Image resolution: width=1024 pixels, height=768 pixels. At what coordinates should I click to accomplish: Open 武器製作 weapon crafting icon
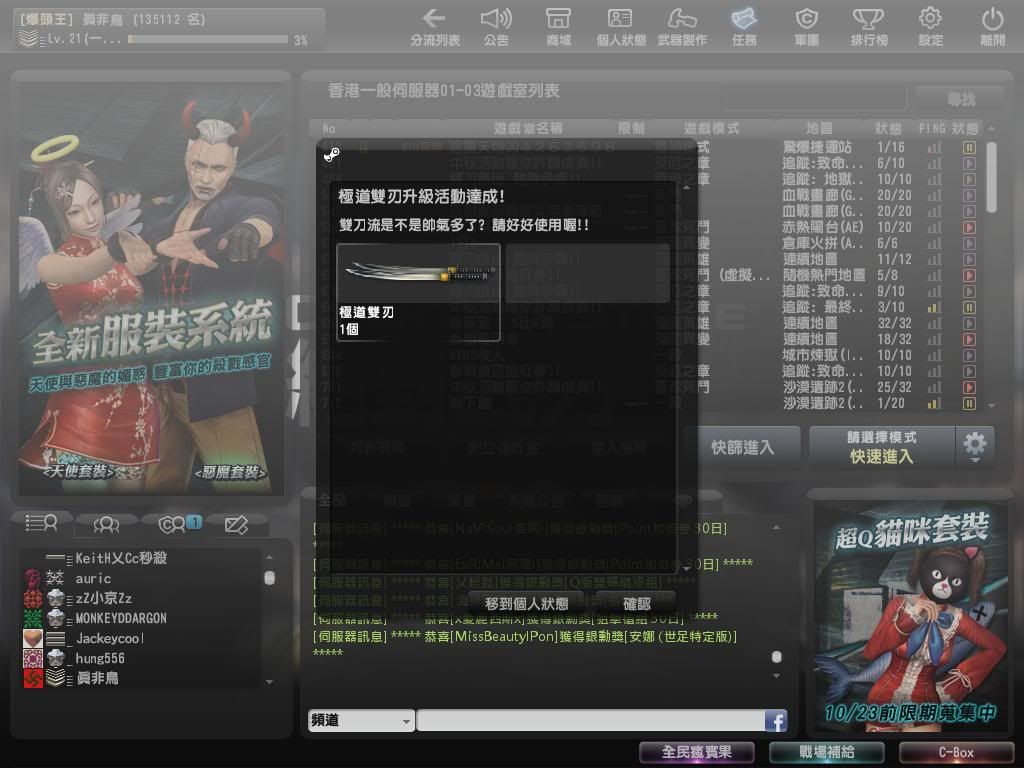[682, 19]
